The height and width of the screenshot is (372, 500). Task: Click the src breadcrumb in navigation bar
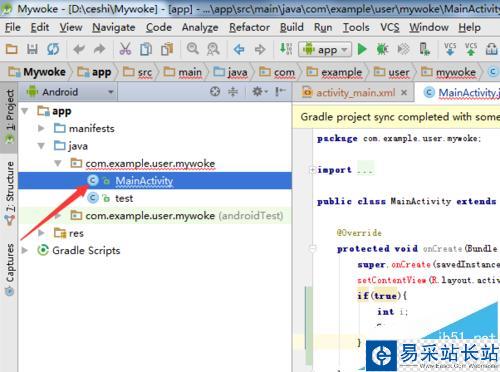(137, 72)
